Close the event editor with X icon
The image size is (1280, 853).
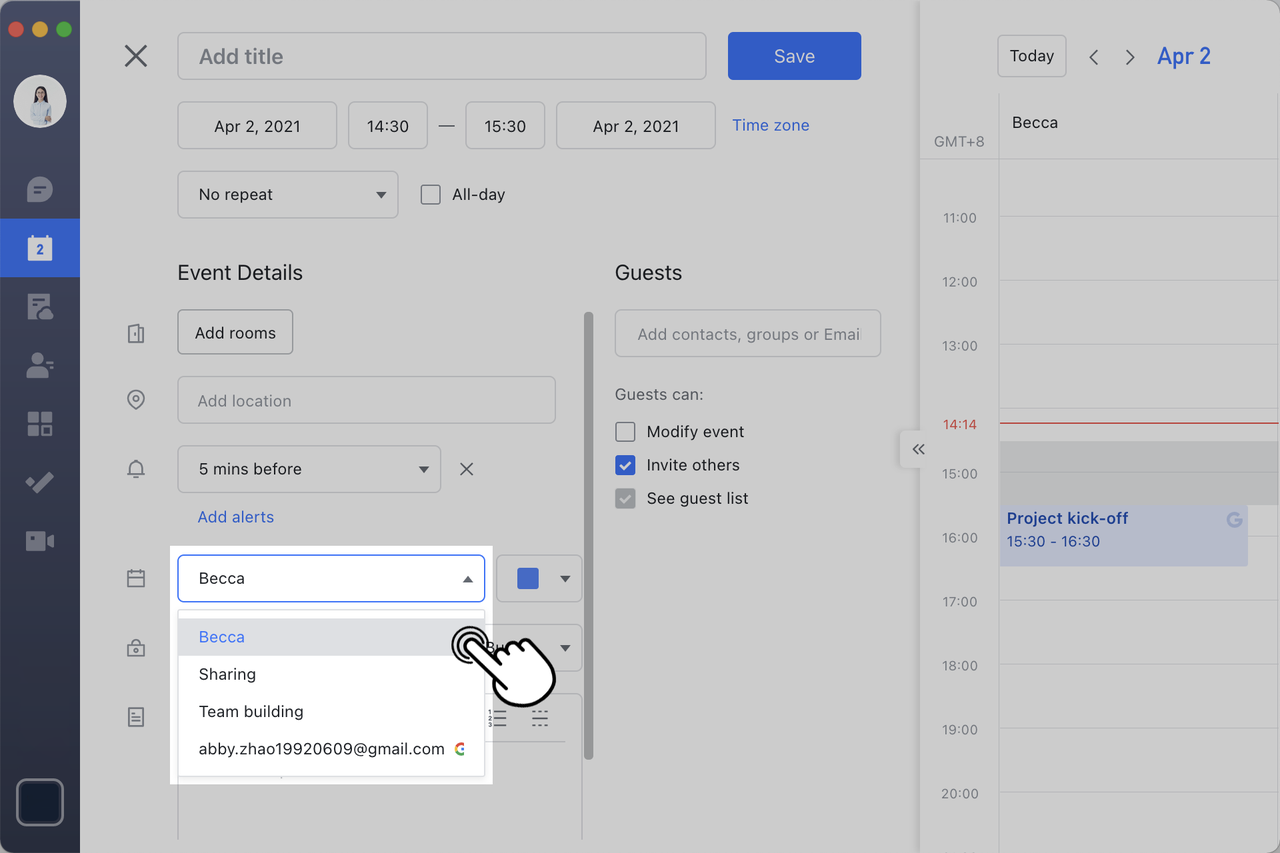(136, 56)
